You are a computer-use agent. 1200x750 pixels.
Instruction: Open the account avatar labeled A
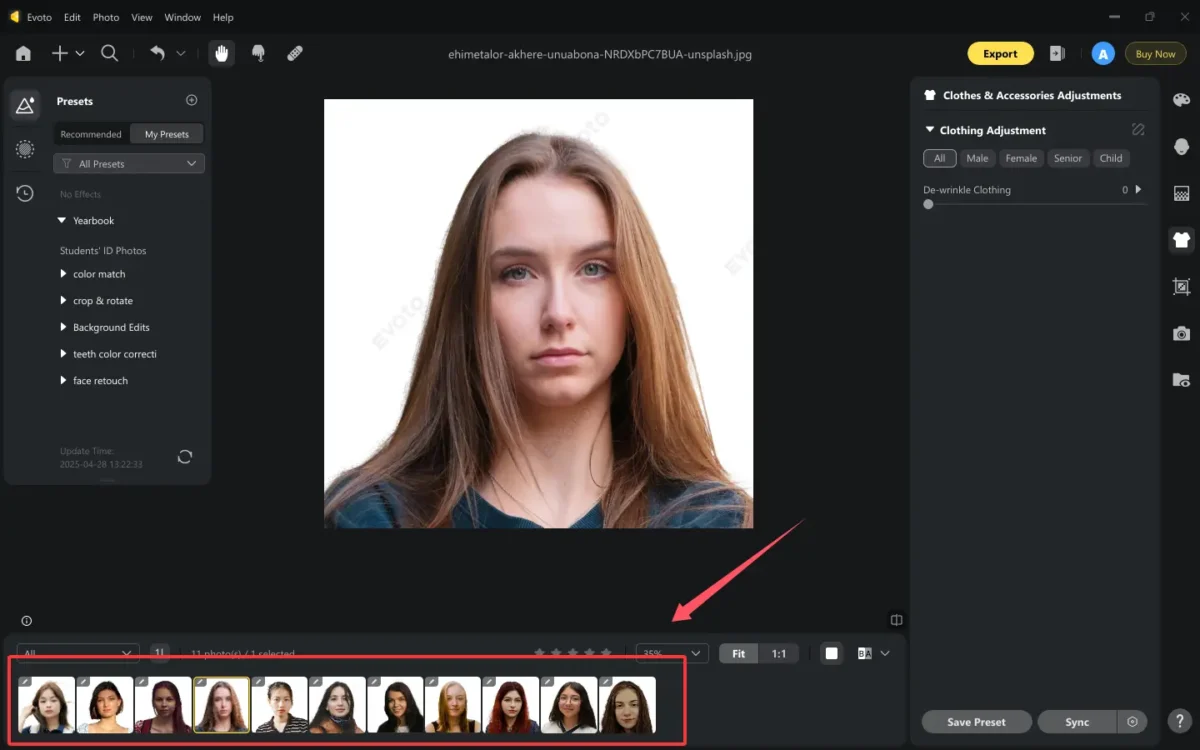(1103, 54)
